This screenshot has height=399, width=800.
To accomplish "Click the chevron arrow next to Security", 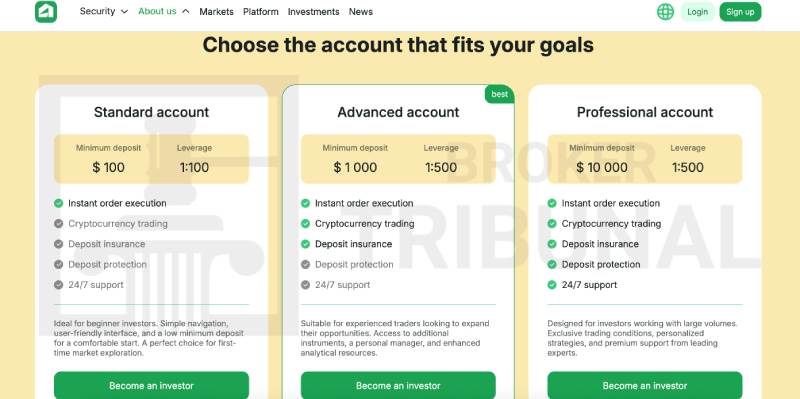I will pos(124,12).
